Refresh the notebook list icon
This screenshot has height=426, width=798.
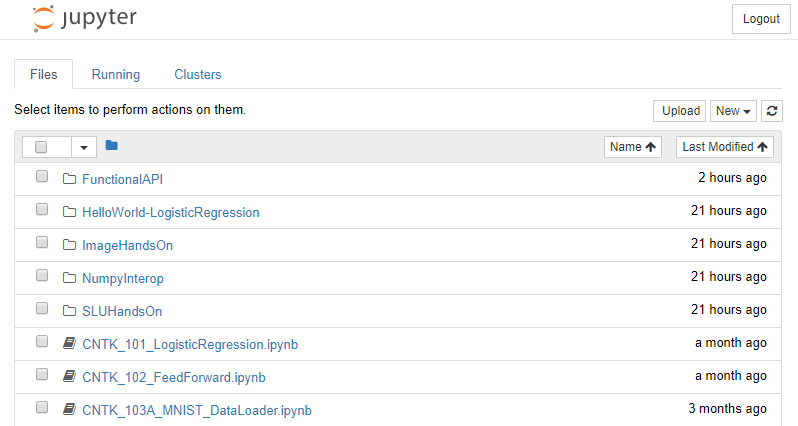pyautogui.click(x=772, y=111)
